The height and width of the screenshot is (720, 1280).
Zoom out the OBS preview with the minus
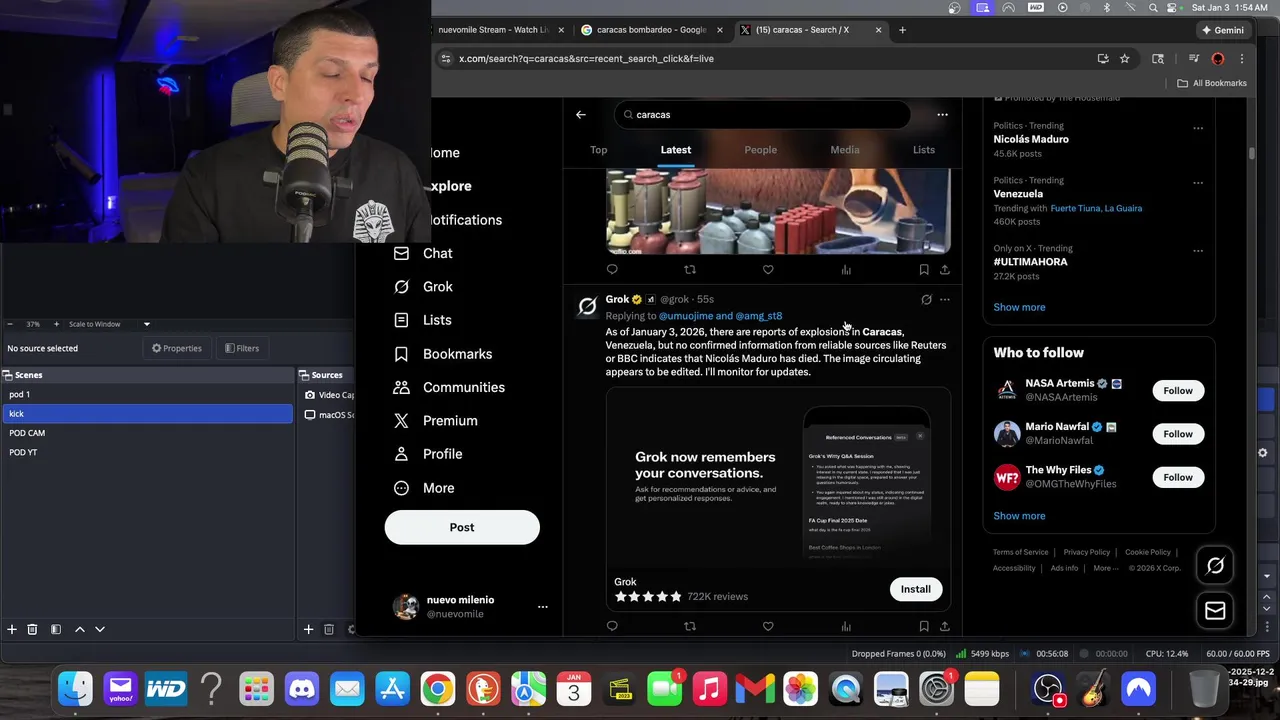[10, 324]
